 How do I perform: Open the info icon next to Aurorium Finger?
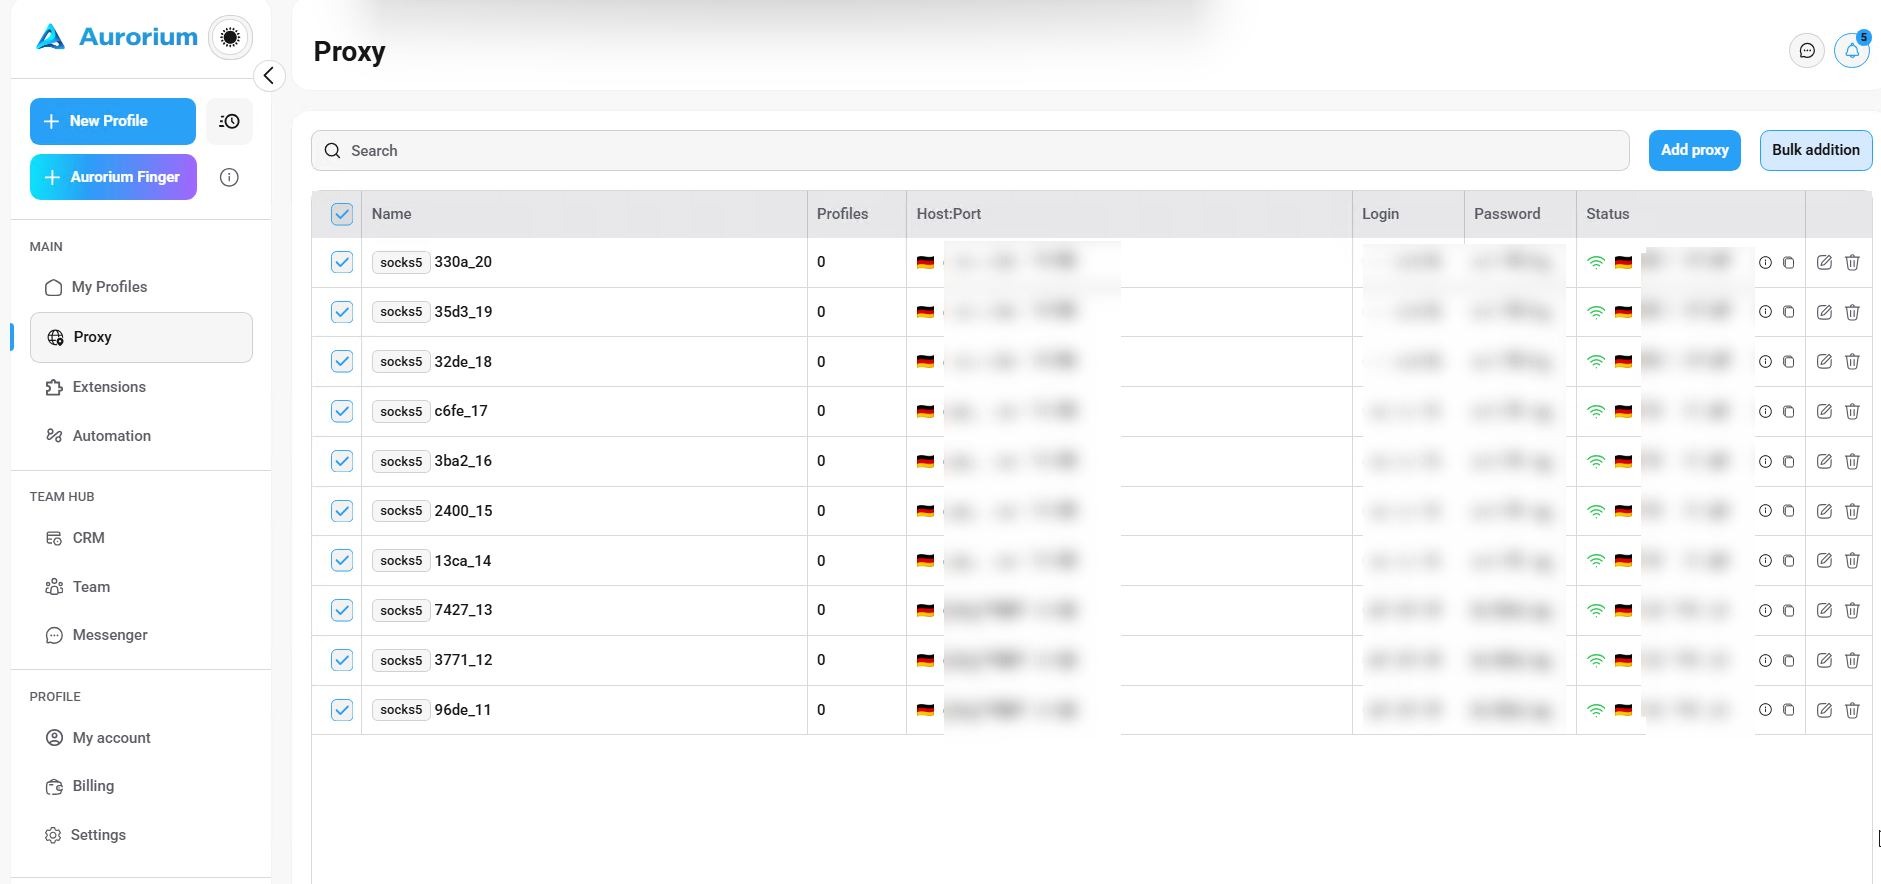229,177
